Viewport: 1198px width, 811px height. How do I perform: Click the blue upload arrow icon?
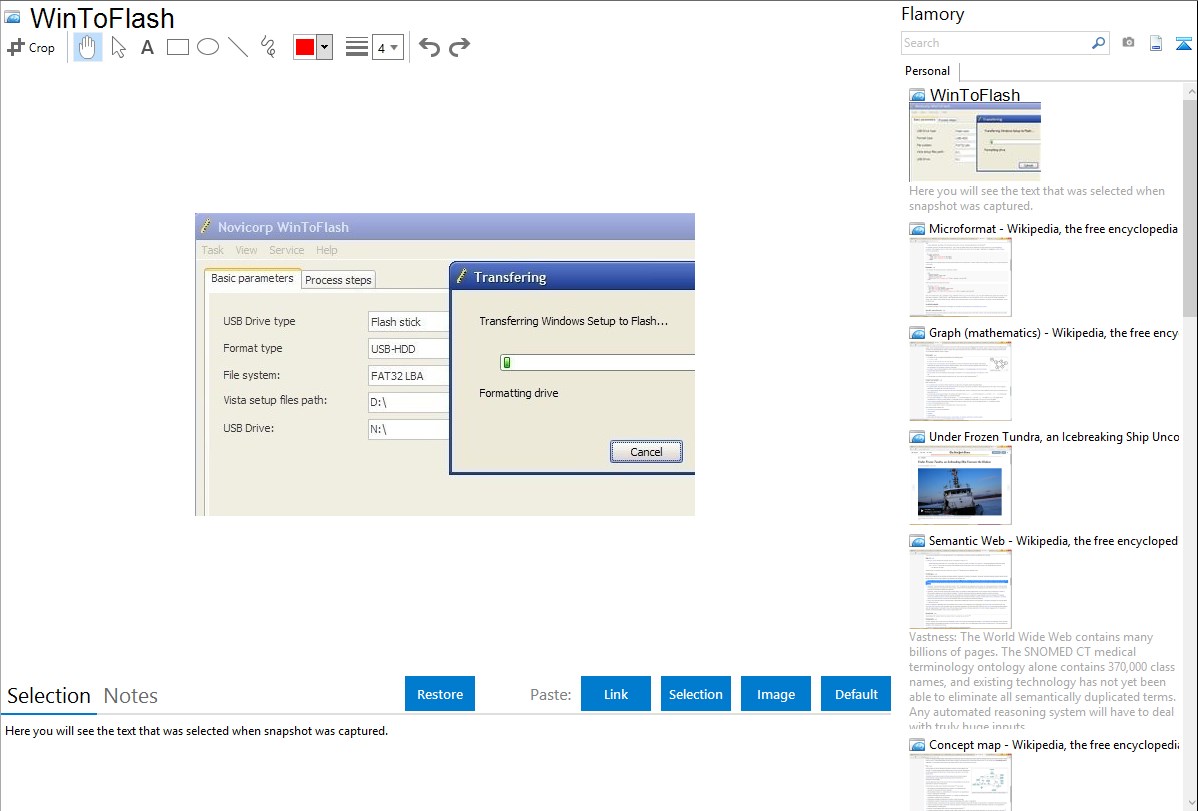[1183, 43]
